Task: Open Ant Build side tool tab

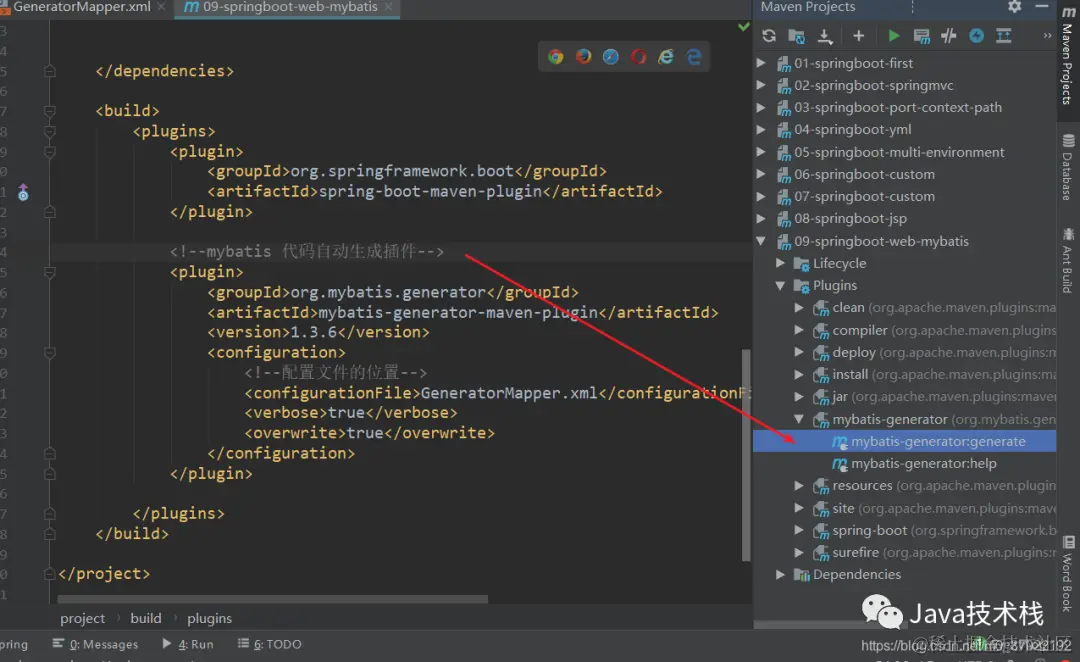Action: 1067,262
